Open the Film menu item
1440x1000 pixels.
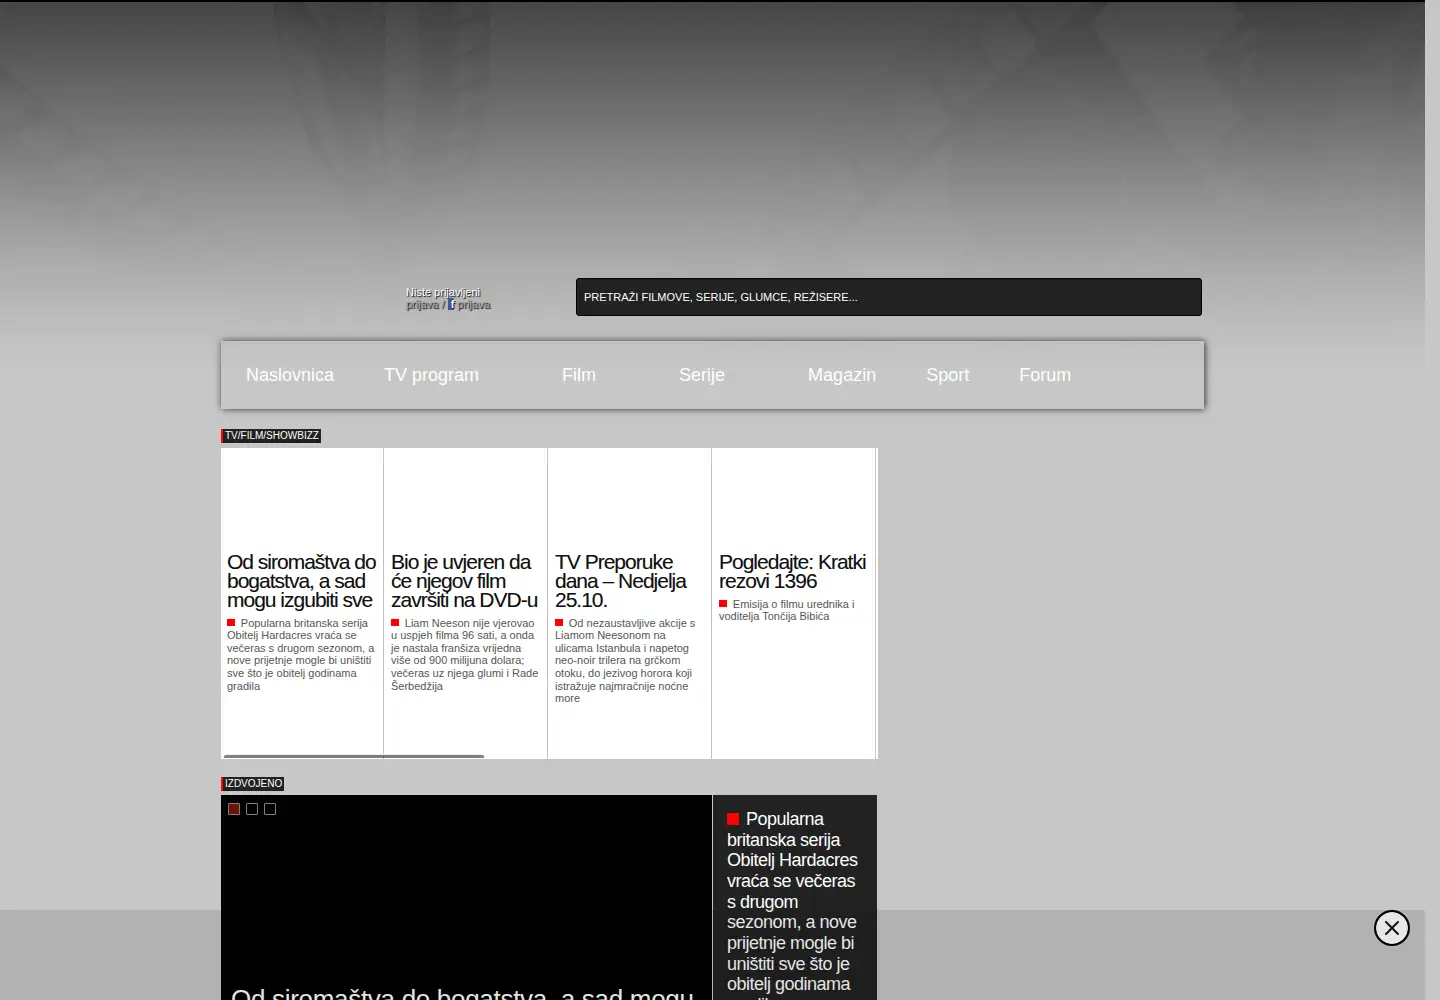[579, 375]
